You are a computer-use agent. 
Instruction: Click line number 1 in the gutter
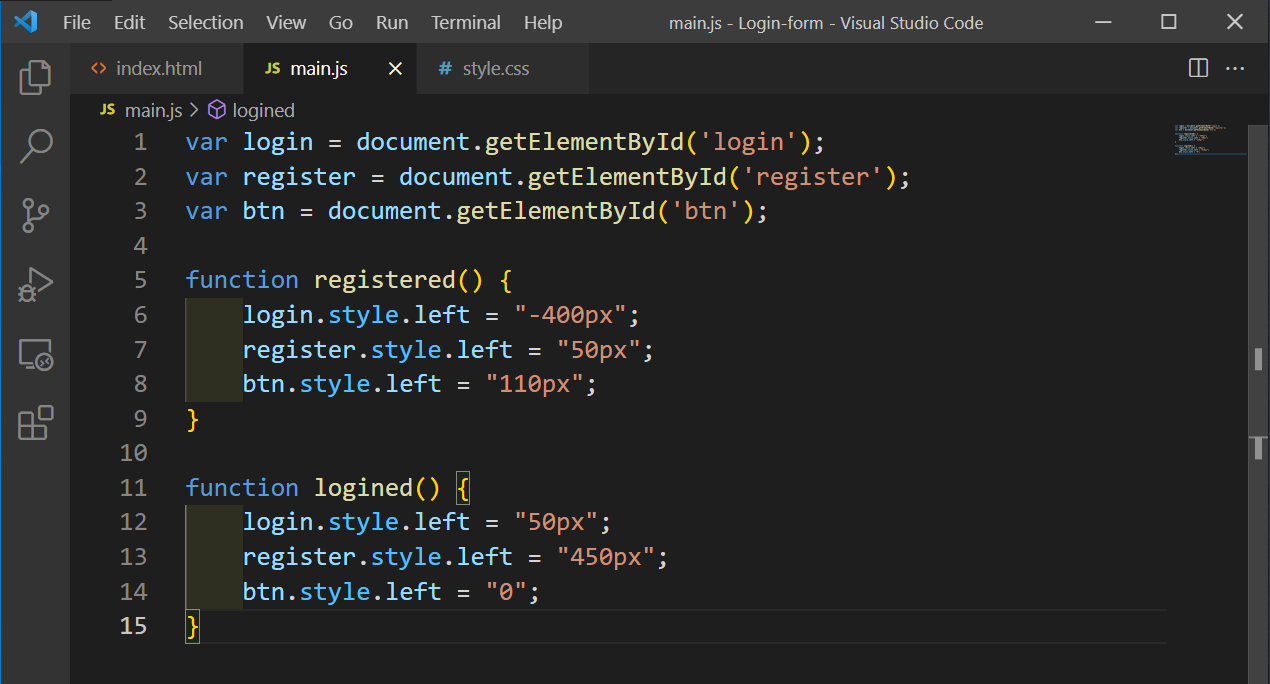click(140, 142)
